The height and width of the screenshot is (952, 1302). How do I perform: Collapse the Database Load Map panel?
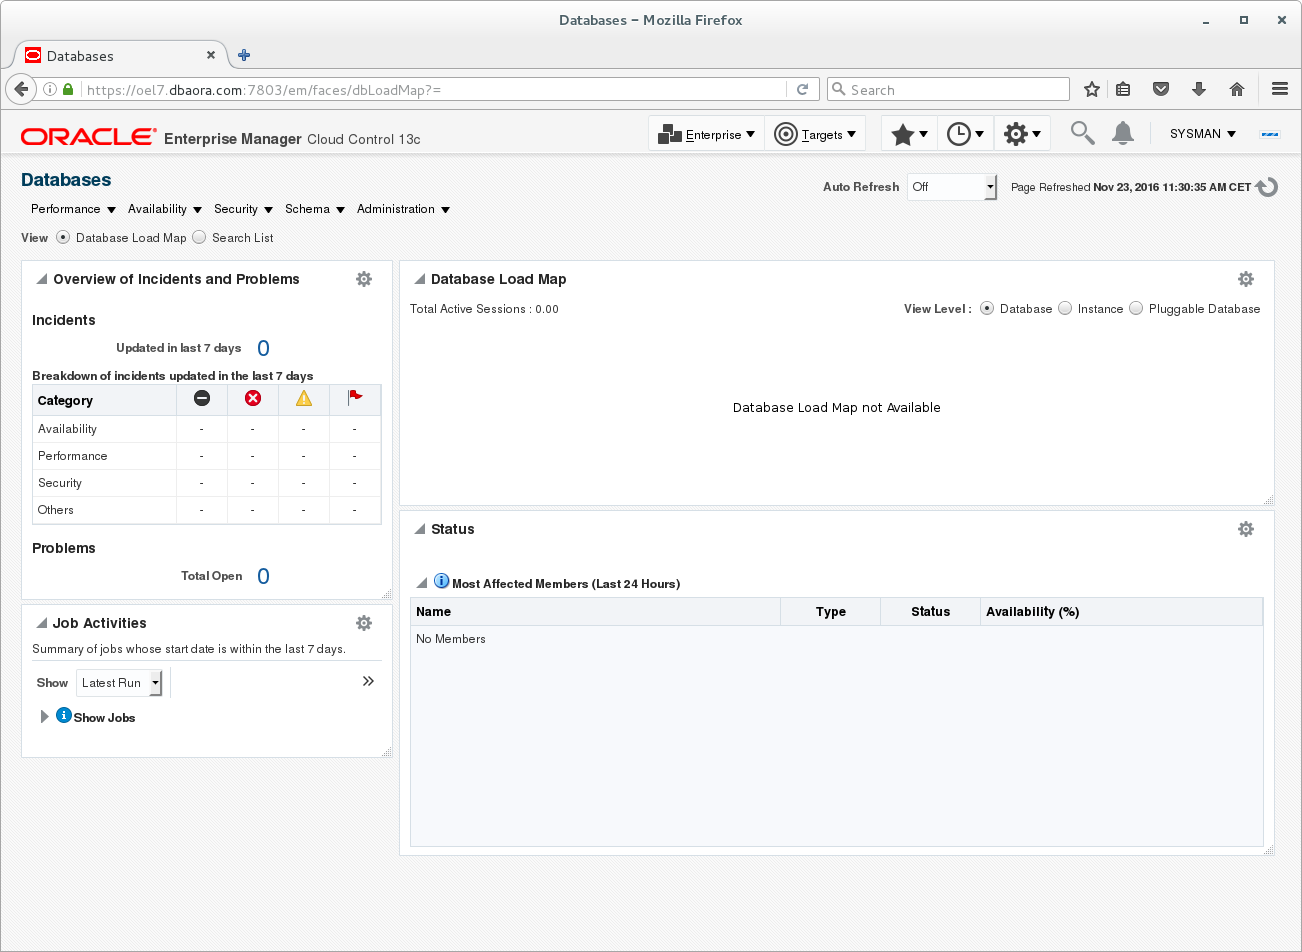420,279
